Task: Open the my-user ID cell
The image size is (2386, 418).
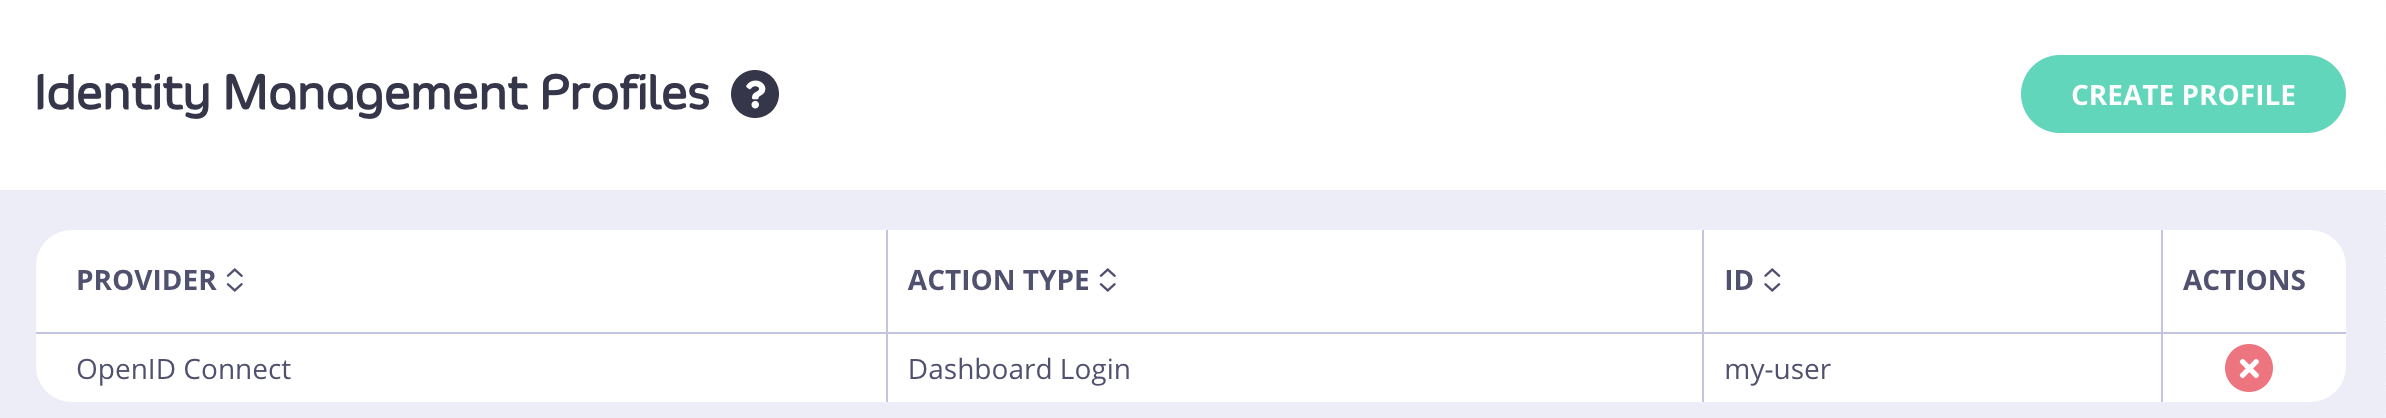Action: point(1777,369)
